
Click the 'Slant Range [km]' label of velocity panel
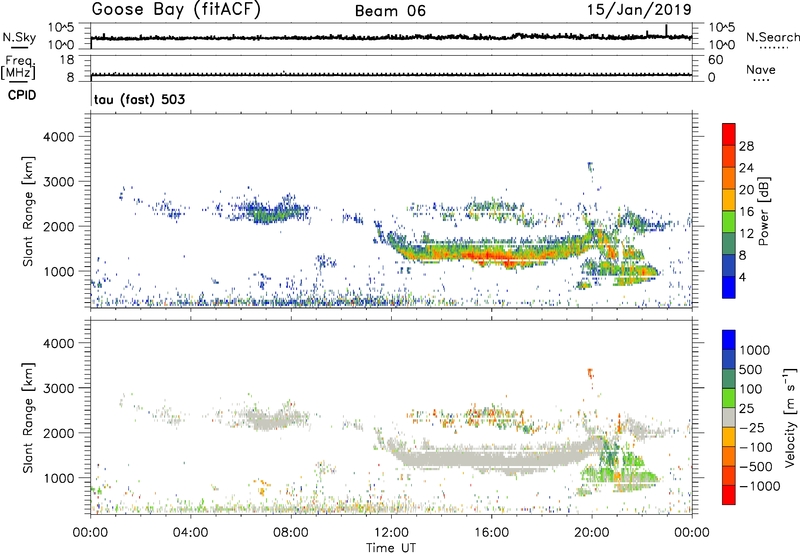coord(28,418)
